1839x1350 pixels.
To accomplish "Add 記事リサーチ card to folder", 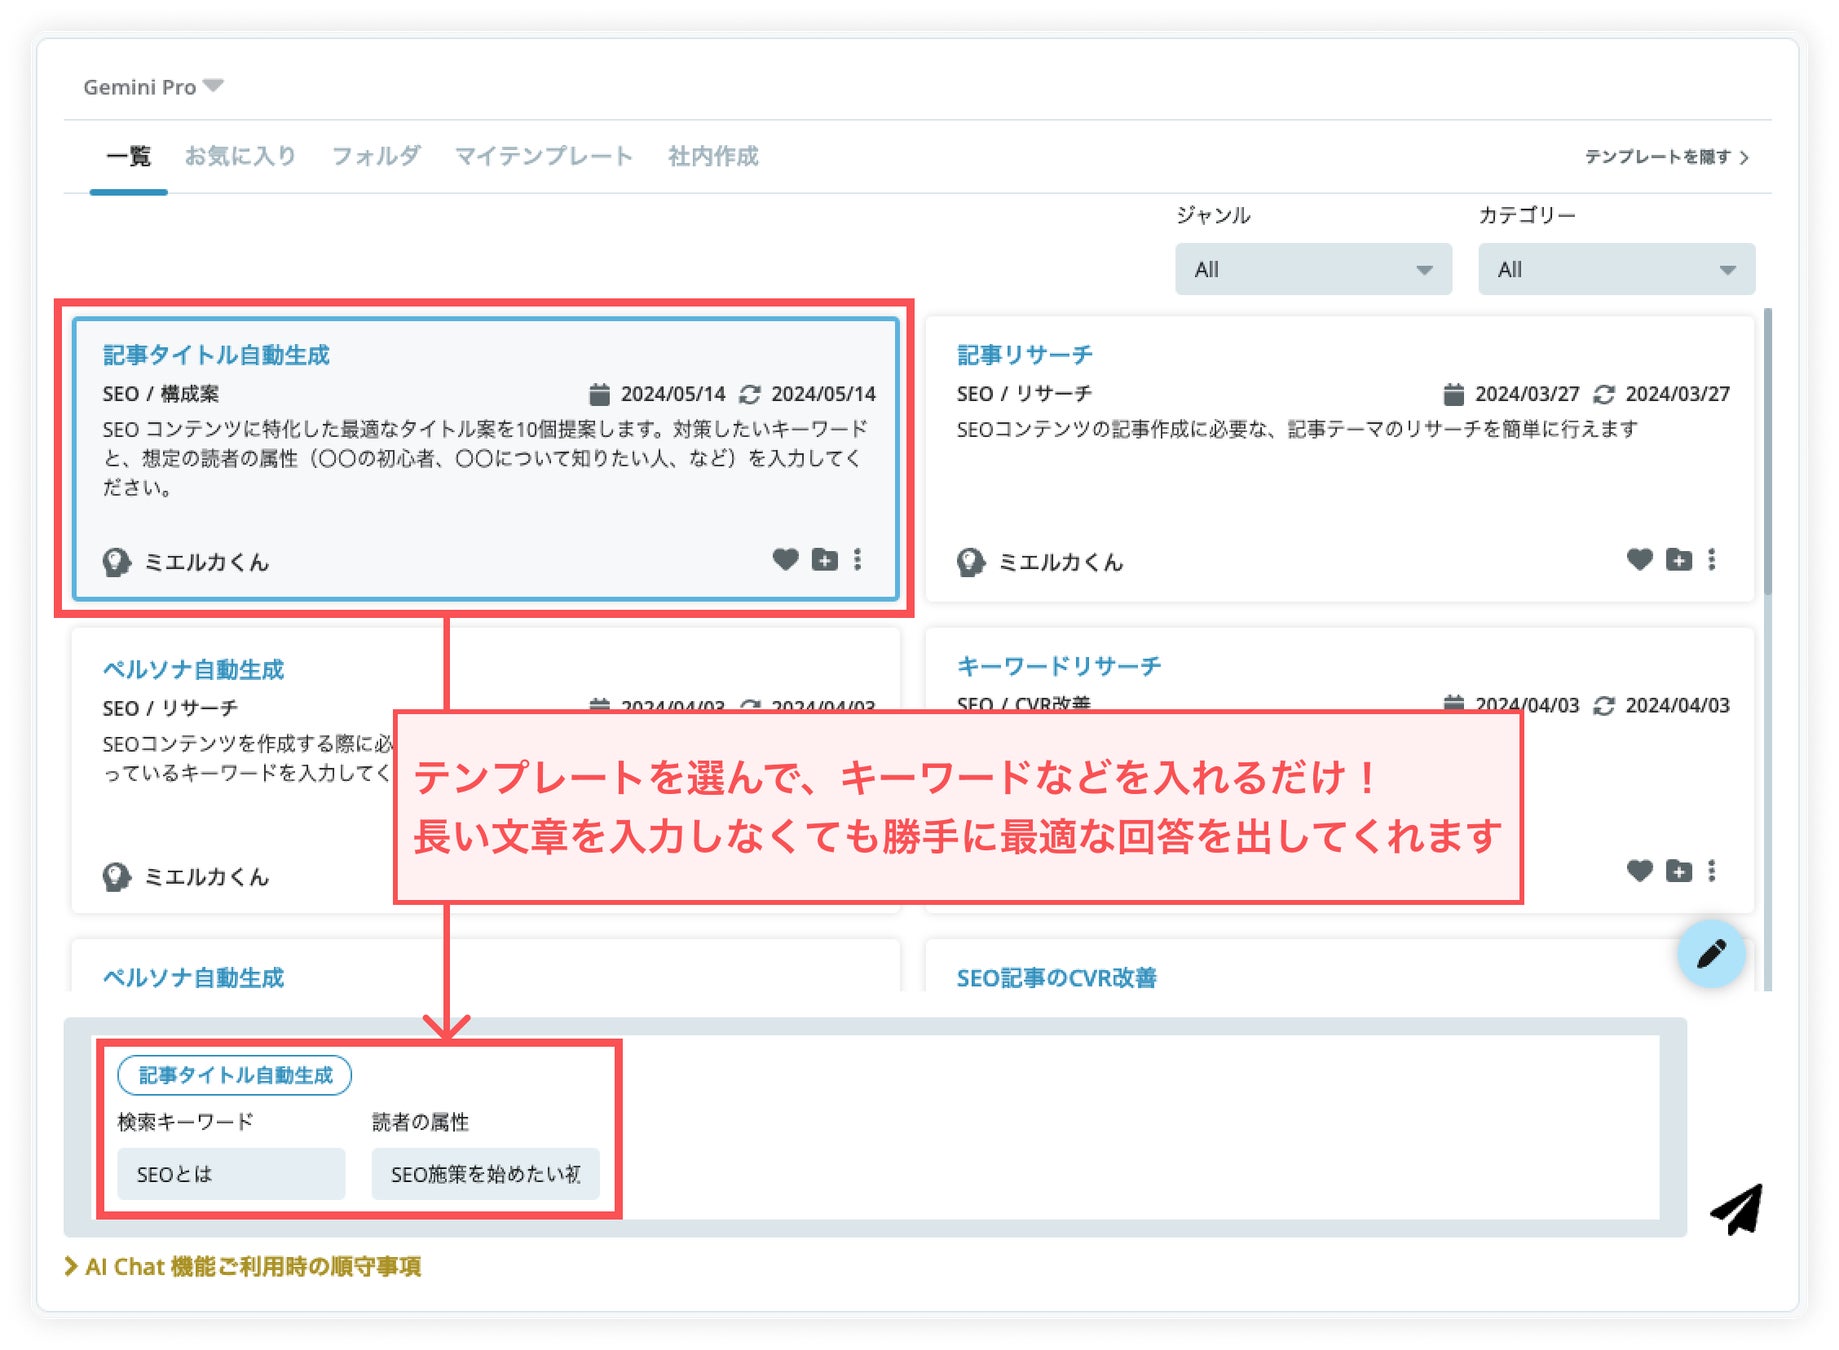I will [1678, 559].
